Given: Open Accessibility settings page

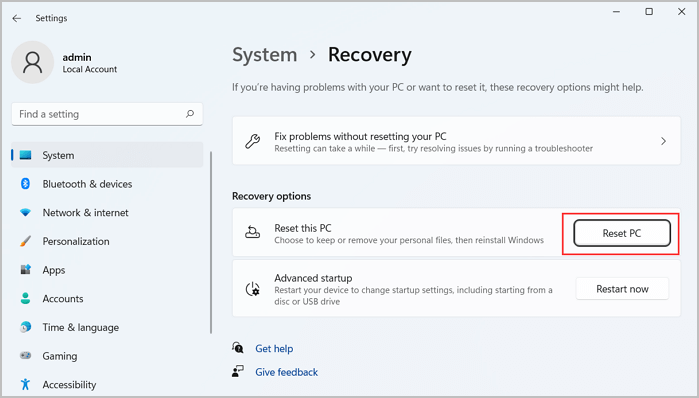Looking at the screenshot, I should point(107,384).
